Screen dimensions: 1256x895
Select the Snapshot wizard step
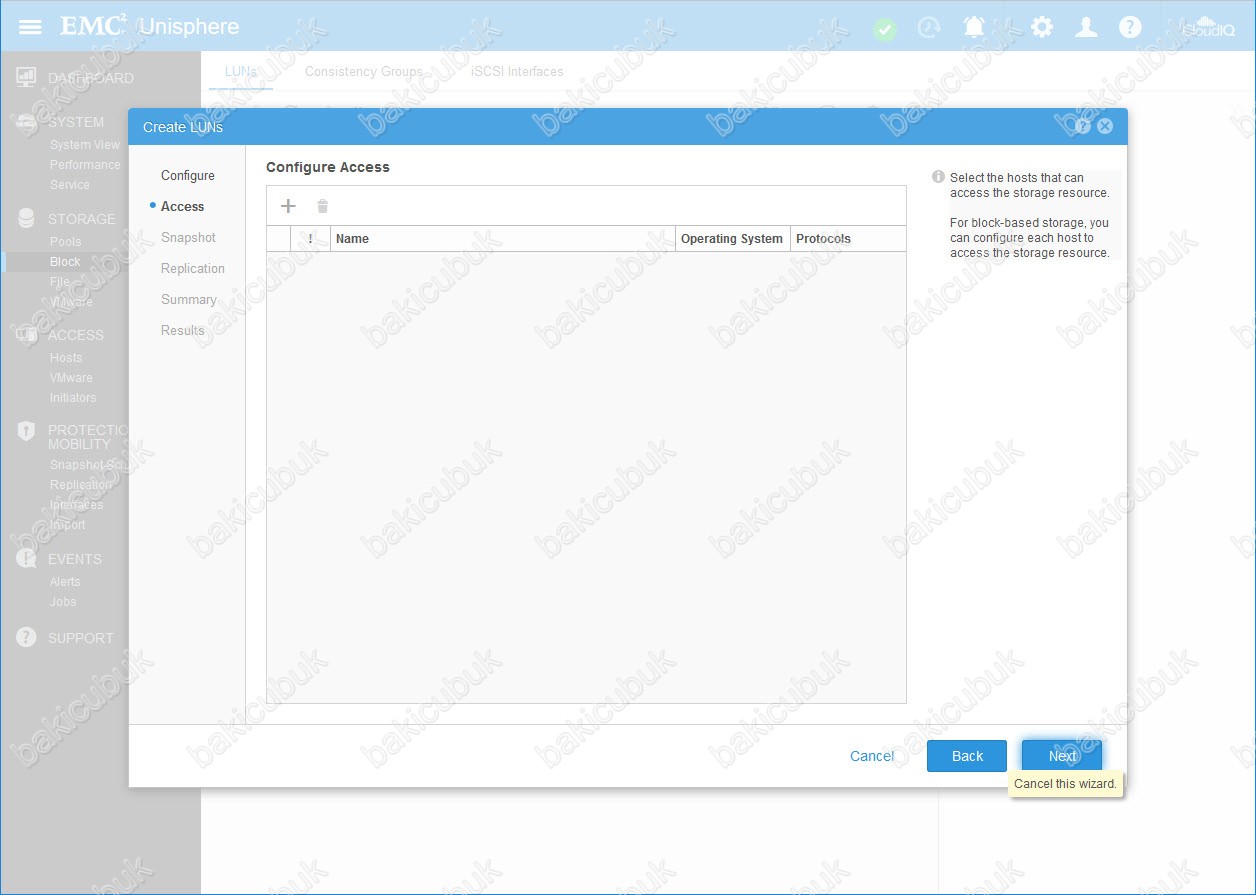coord(188,237)
